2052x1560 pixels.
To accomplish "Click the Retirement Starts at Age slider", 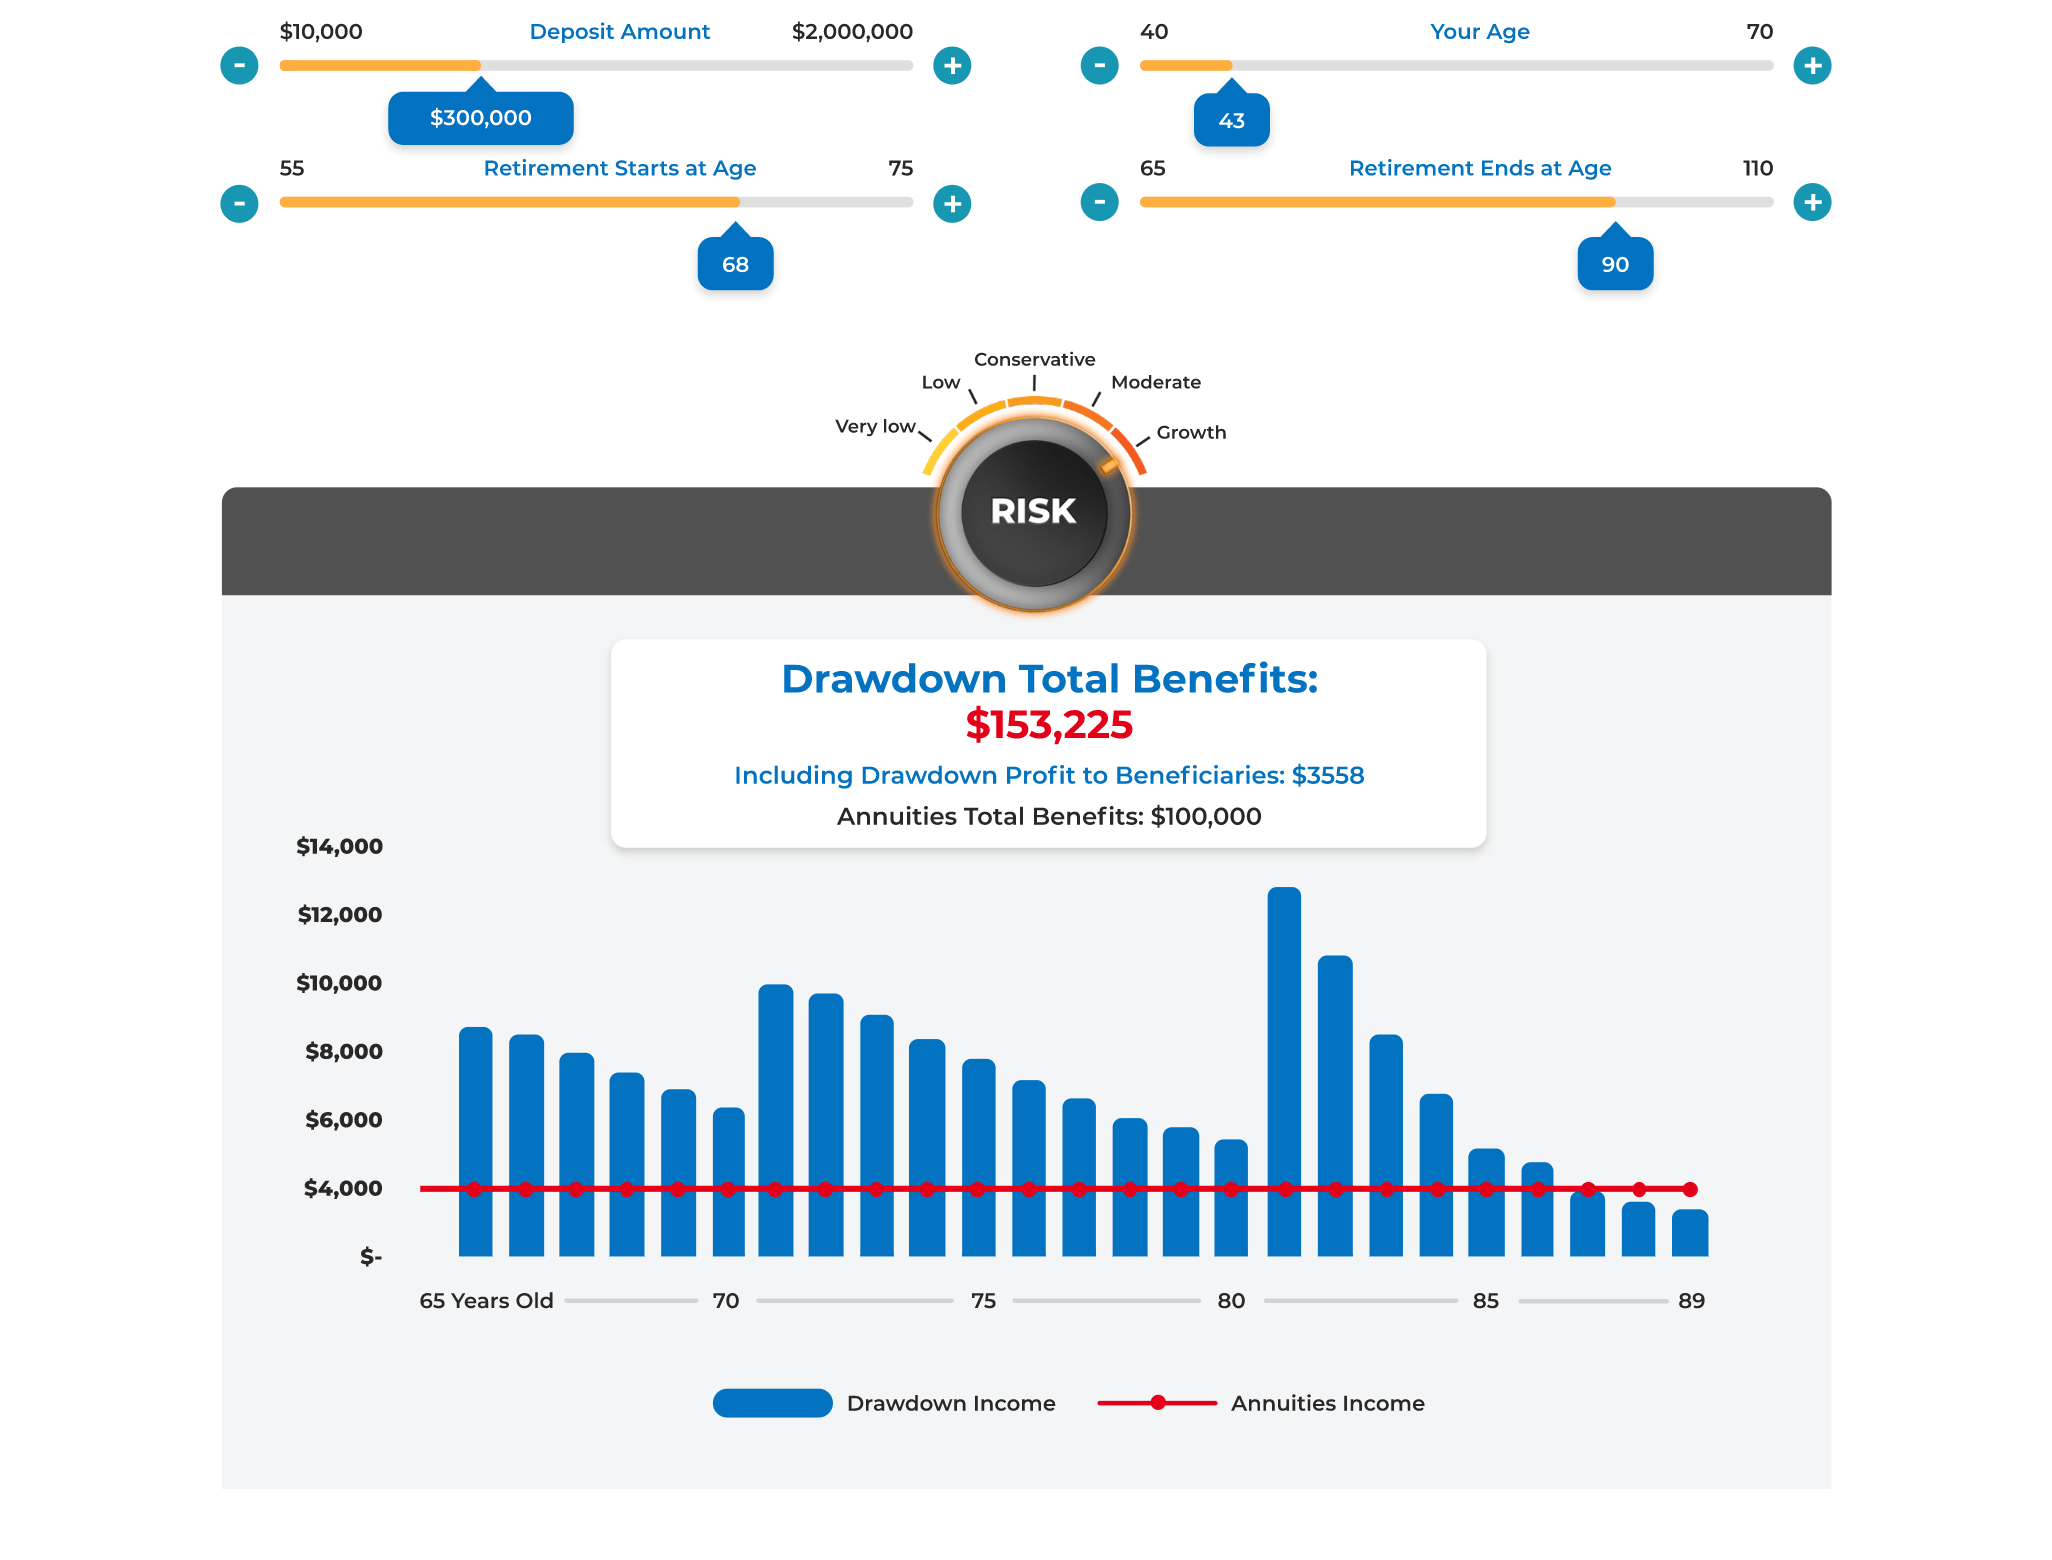I will click(x=596, y=202).
